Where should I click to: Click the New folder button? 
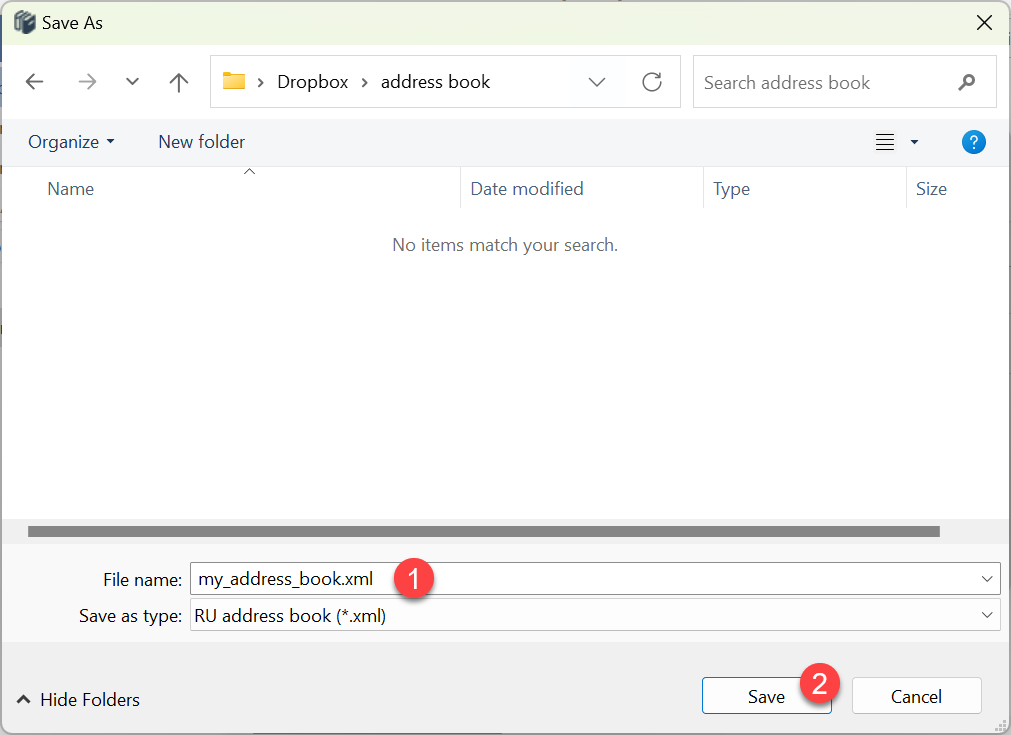coord(201,142)
